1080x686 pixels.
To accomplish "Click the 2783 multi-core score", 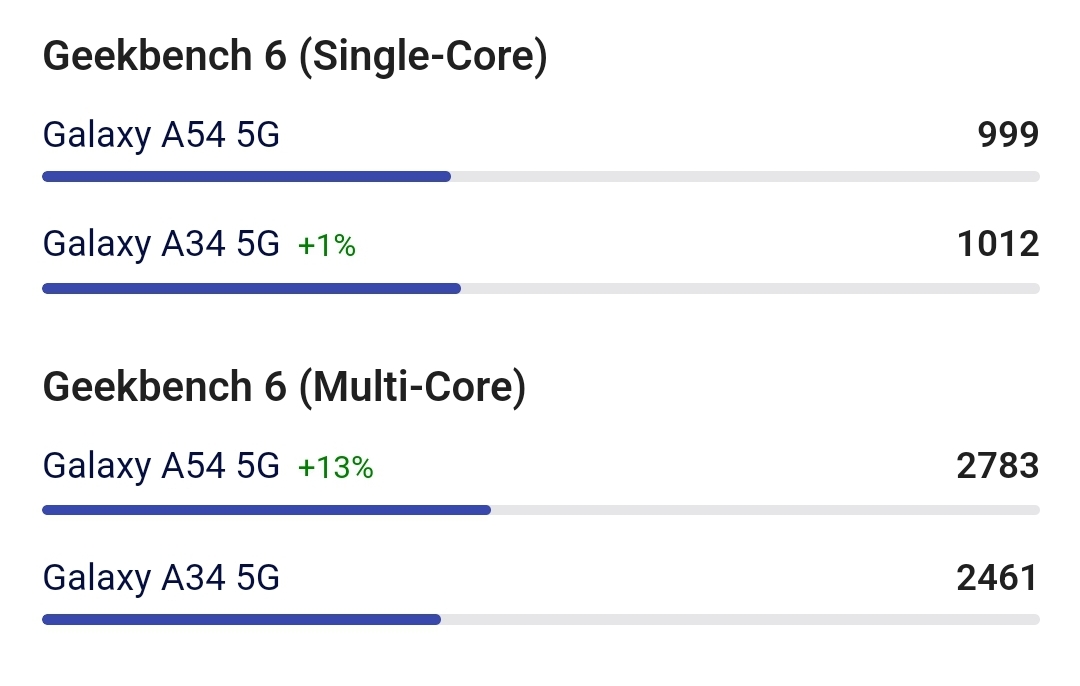I will pos(998,466).
